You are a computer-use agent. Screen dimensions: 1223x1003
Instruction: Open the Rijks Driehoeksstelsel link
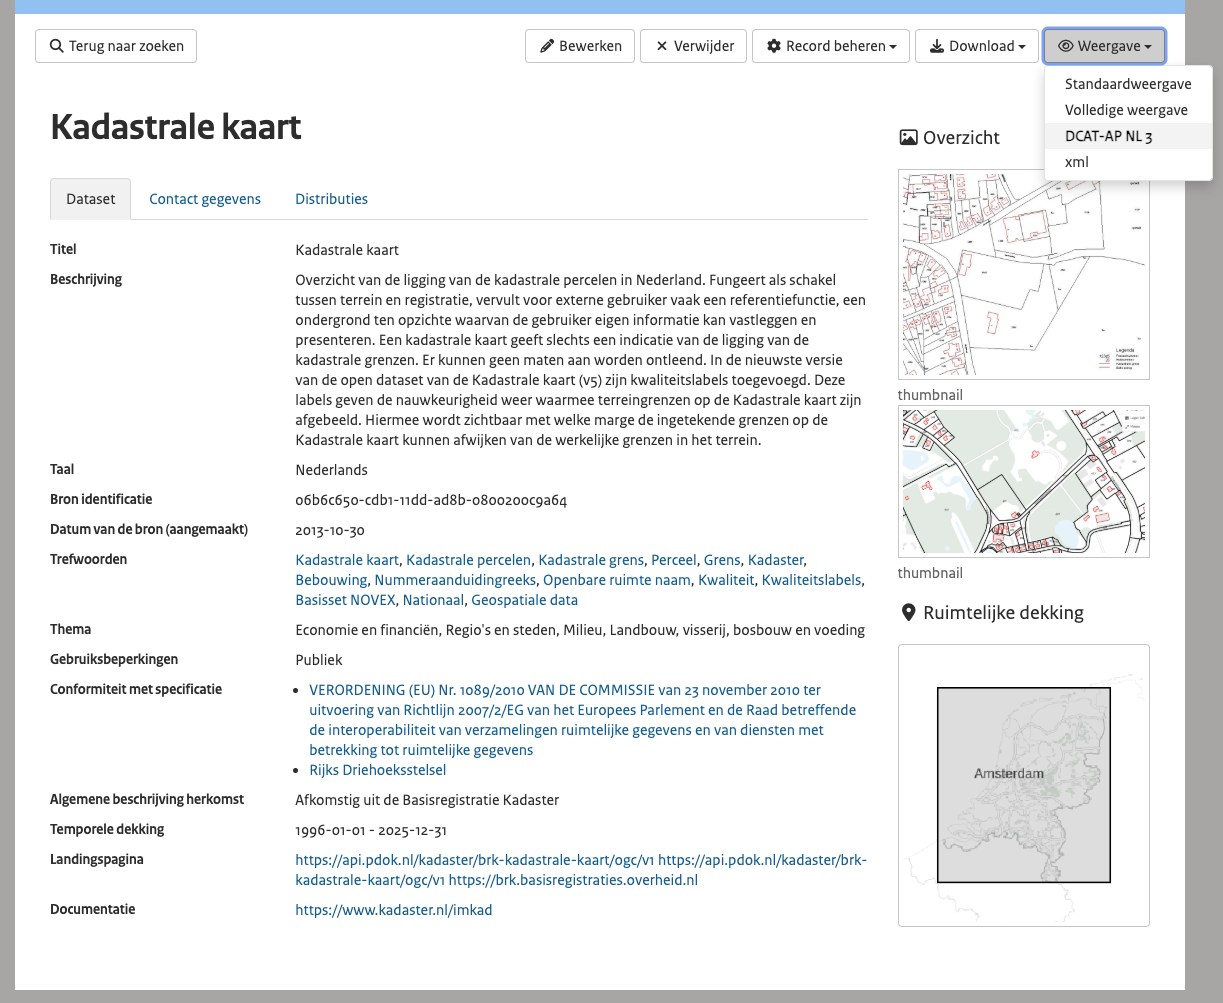point(377,770)
